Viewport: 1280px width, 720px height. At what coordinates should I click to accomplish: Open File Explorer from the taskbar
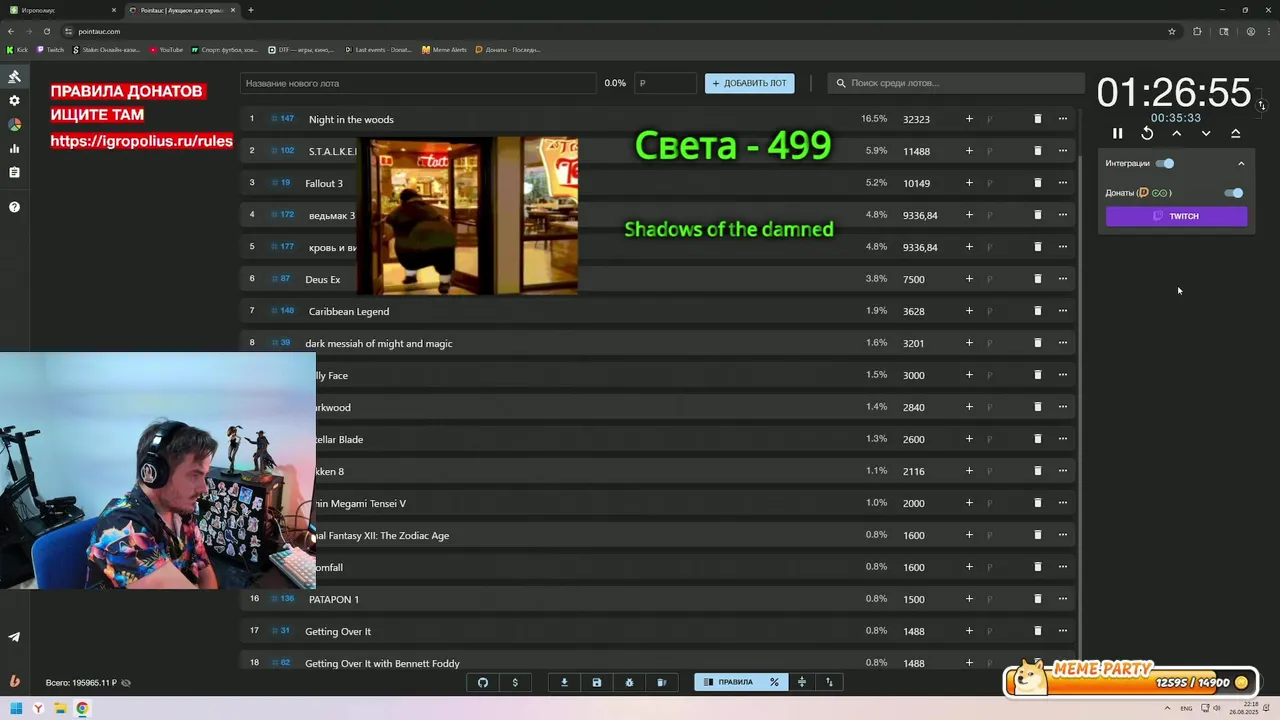pos(60,709)
